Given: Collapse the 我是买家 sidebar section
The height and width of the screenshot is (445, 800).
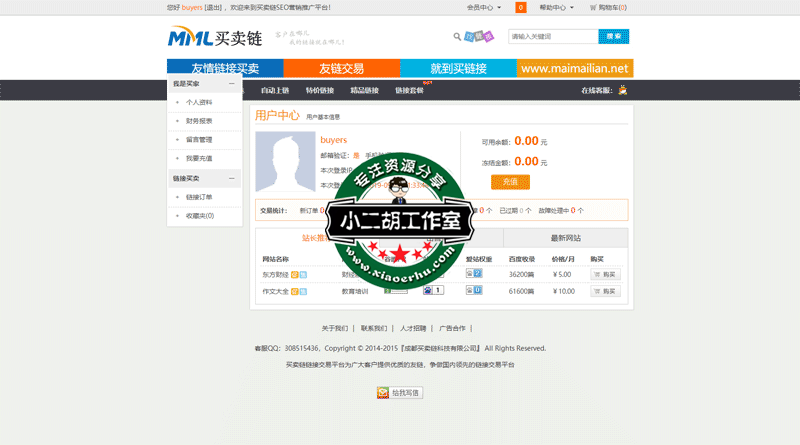Looking at the screenshot, I should point(231,84).
